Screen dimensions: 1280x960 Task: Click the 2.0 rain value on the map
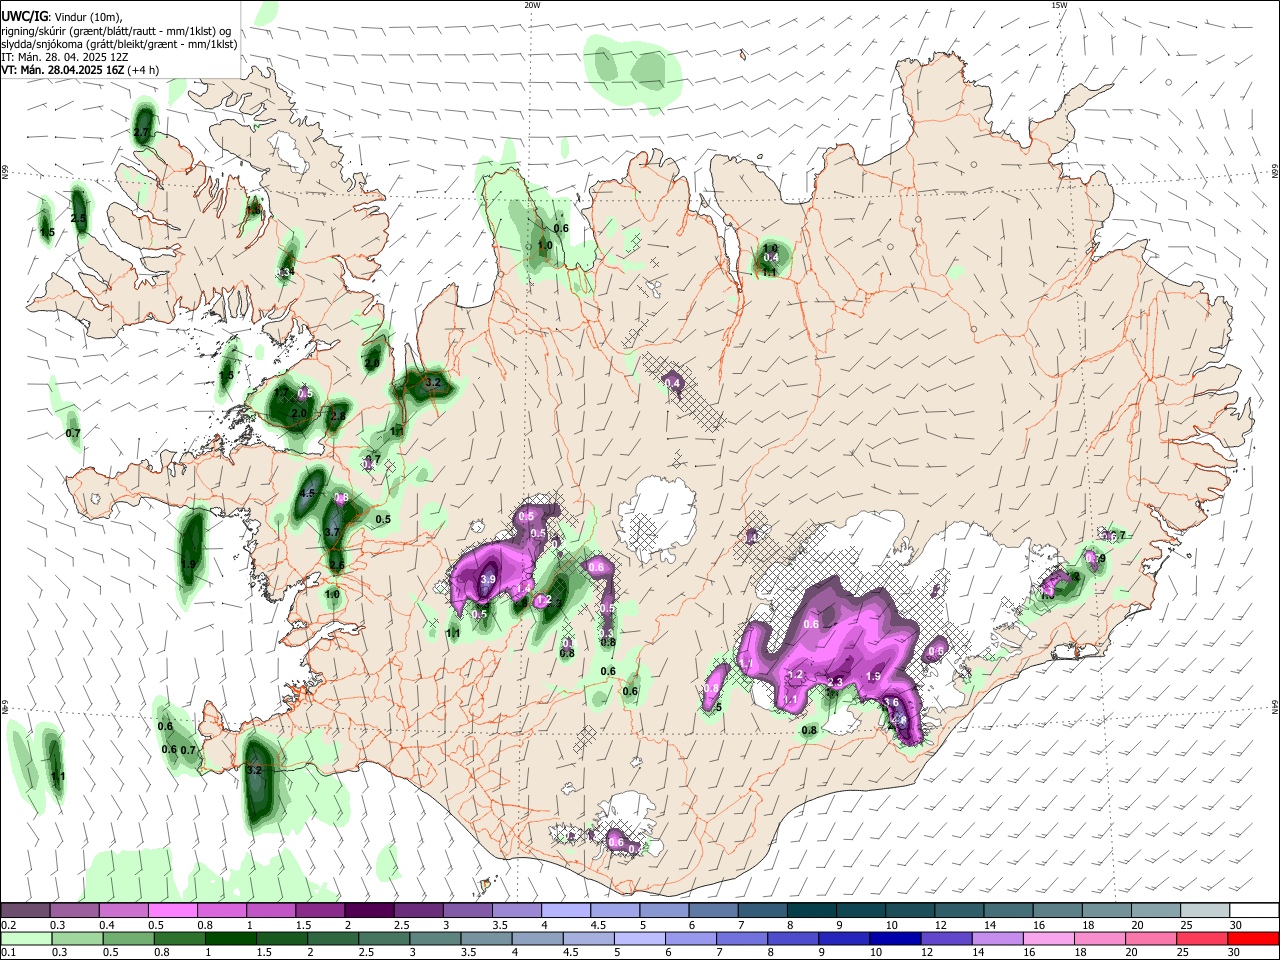(x=299, y=413)
